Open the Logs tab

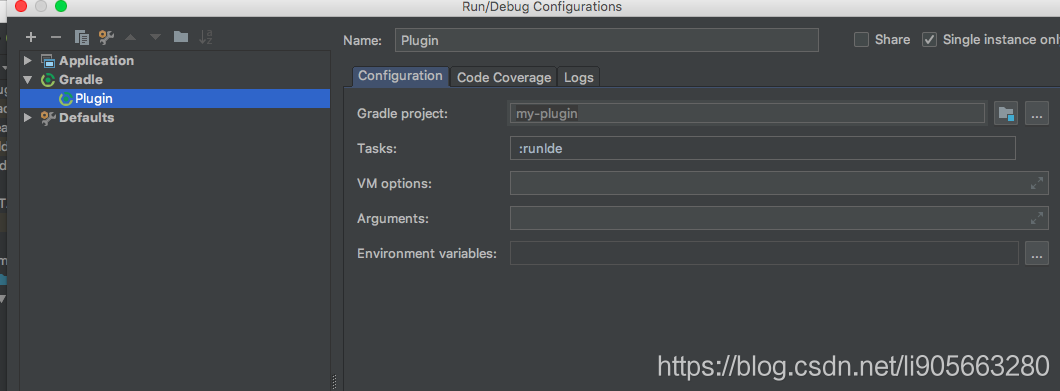click(x=579, y=77)
